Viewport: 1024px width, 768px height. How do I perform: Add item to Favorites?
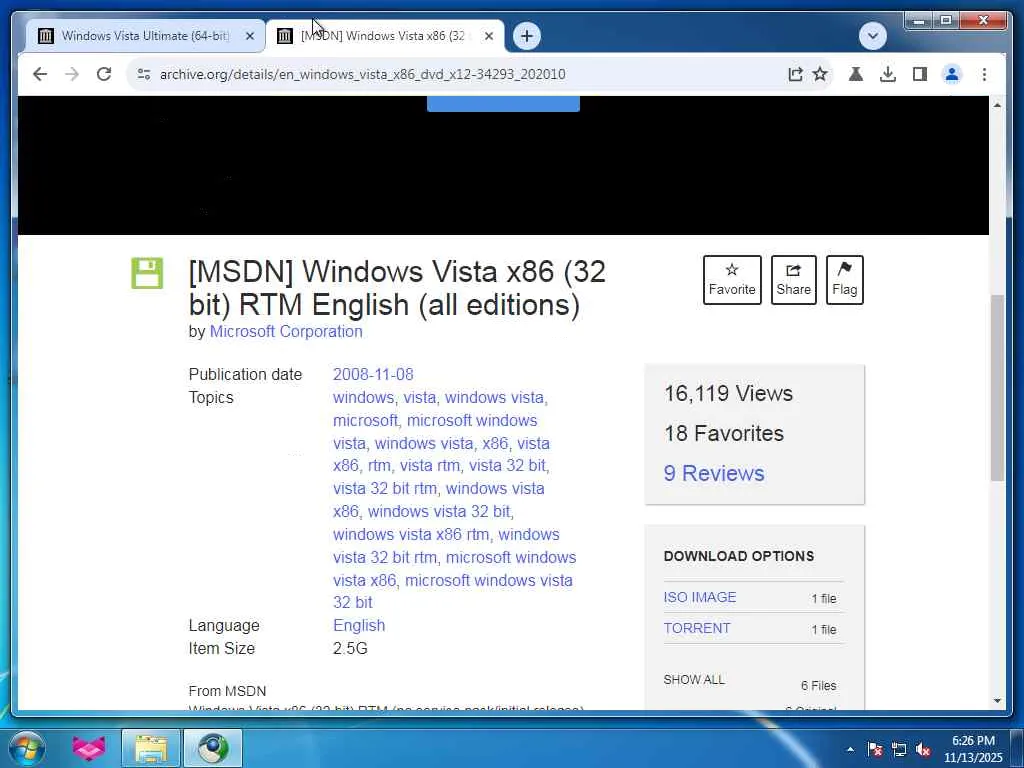click(x=732, y=280)
